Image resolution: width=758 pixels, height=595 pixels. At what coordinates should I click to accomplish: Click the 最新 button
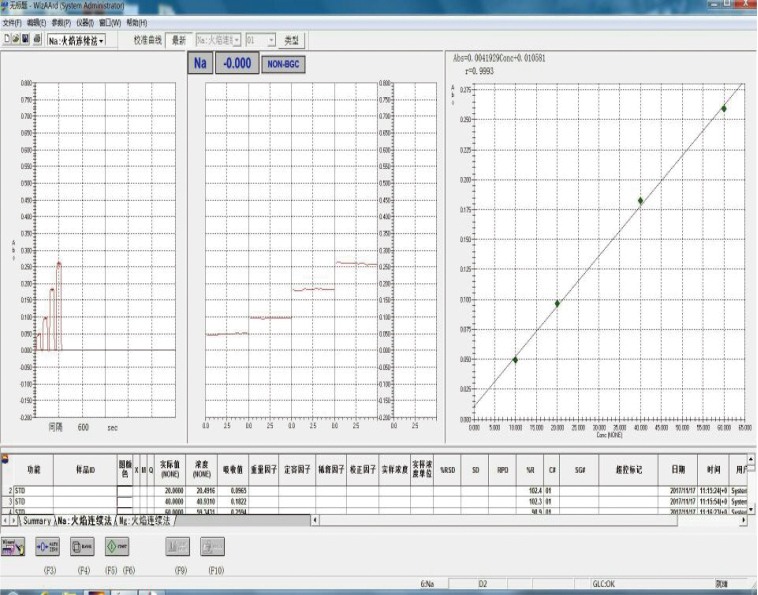point(179,40)
